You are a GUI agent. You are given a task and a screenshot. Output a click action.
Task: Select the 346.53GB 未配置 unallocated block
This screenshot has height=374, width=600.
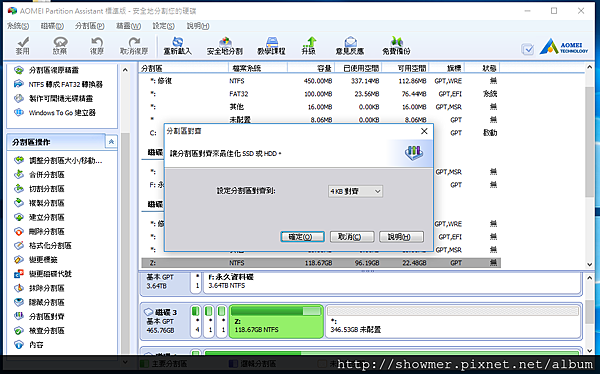453,322
